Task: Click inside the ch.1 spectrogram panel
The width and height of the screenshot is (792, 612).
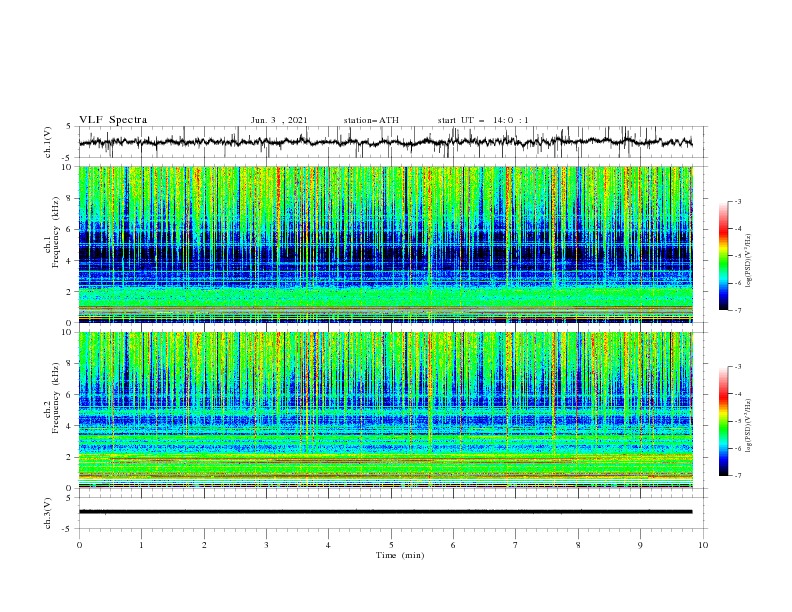Action: coord(386,244)
